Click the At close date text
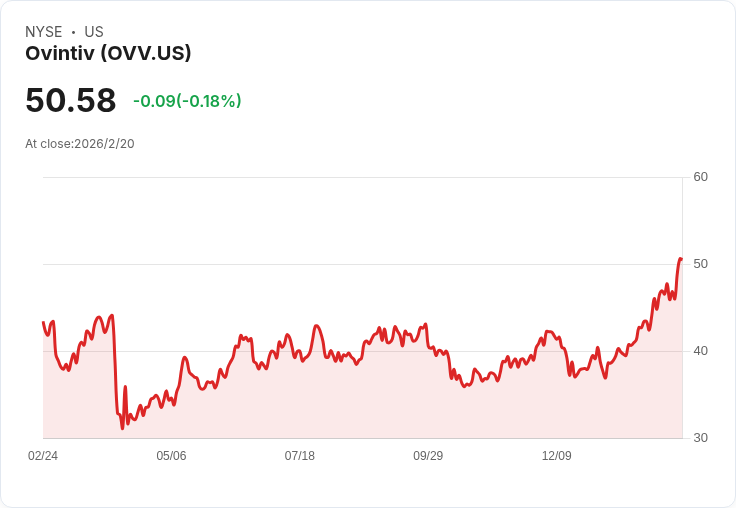Image resolution: width=736 pixels, height=508 pixels. (x=80, y=144)
